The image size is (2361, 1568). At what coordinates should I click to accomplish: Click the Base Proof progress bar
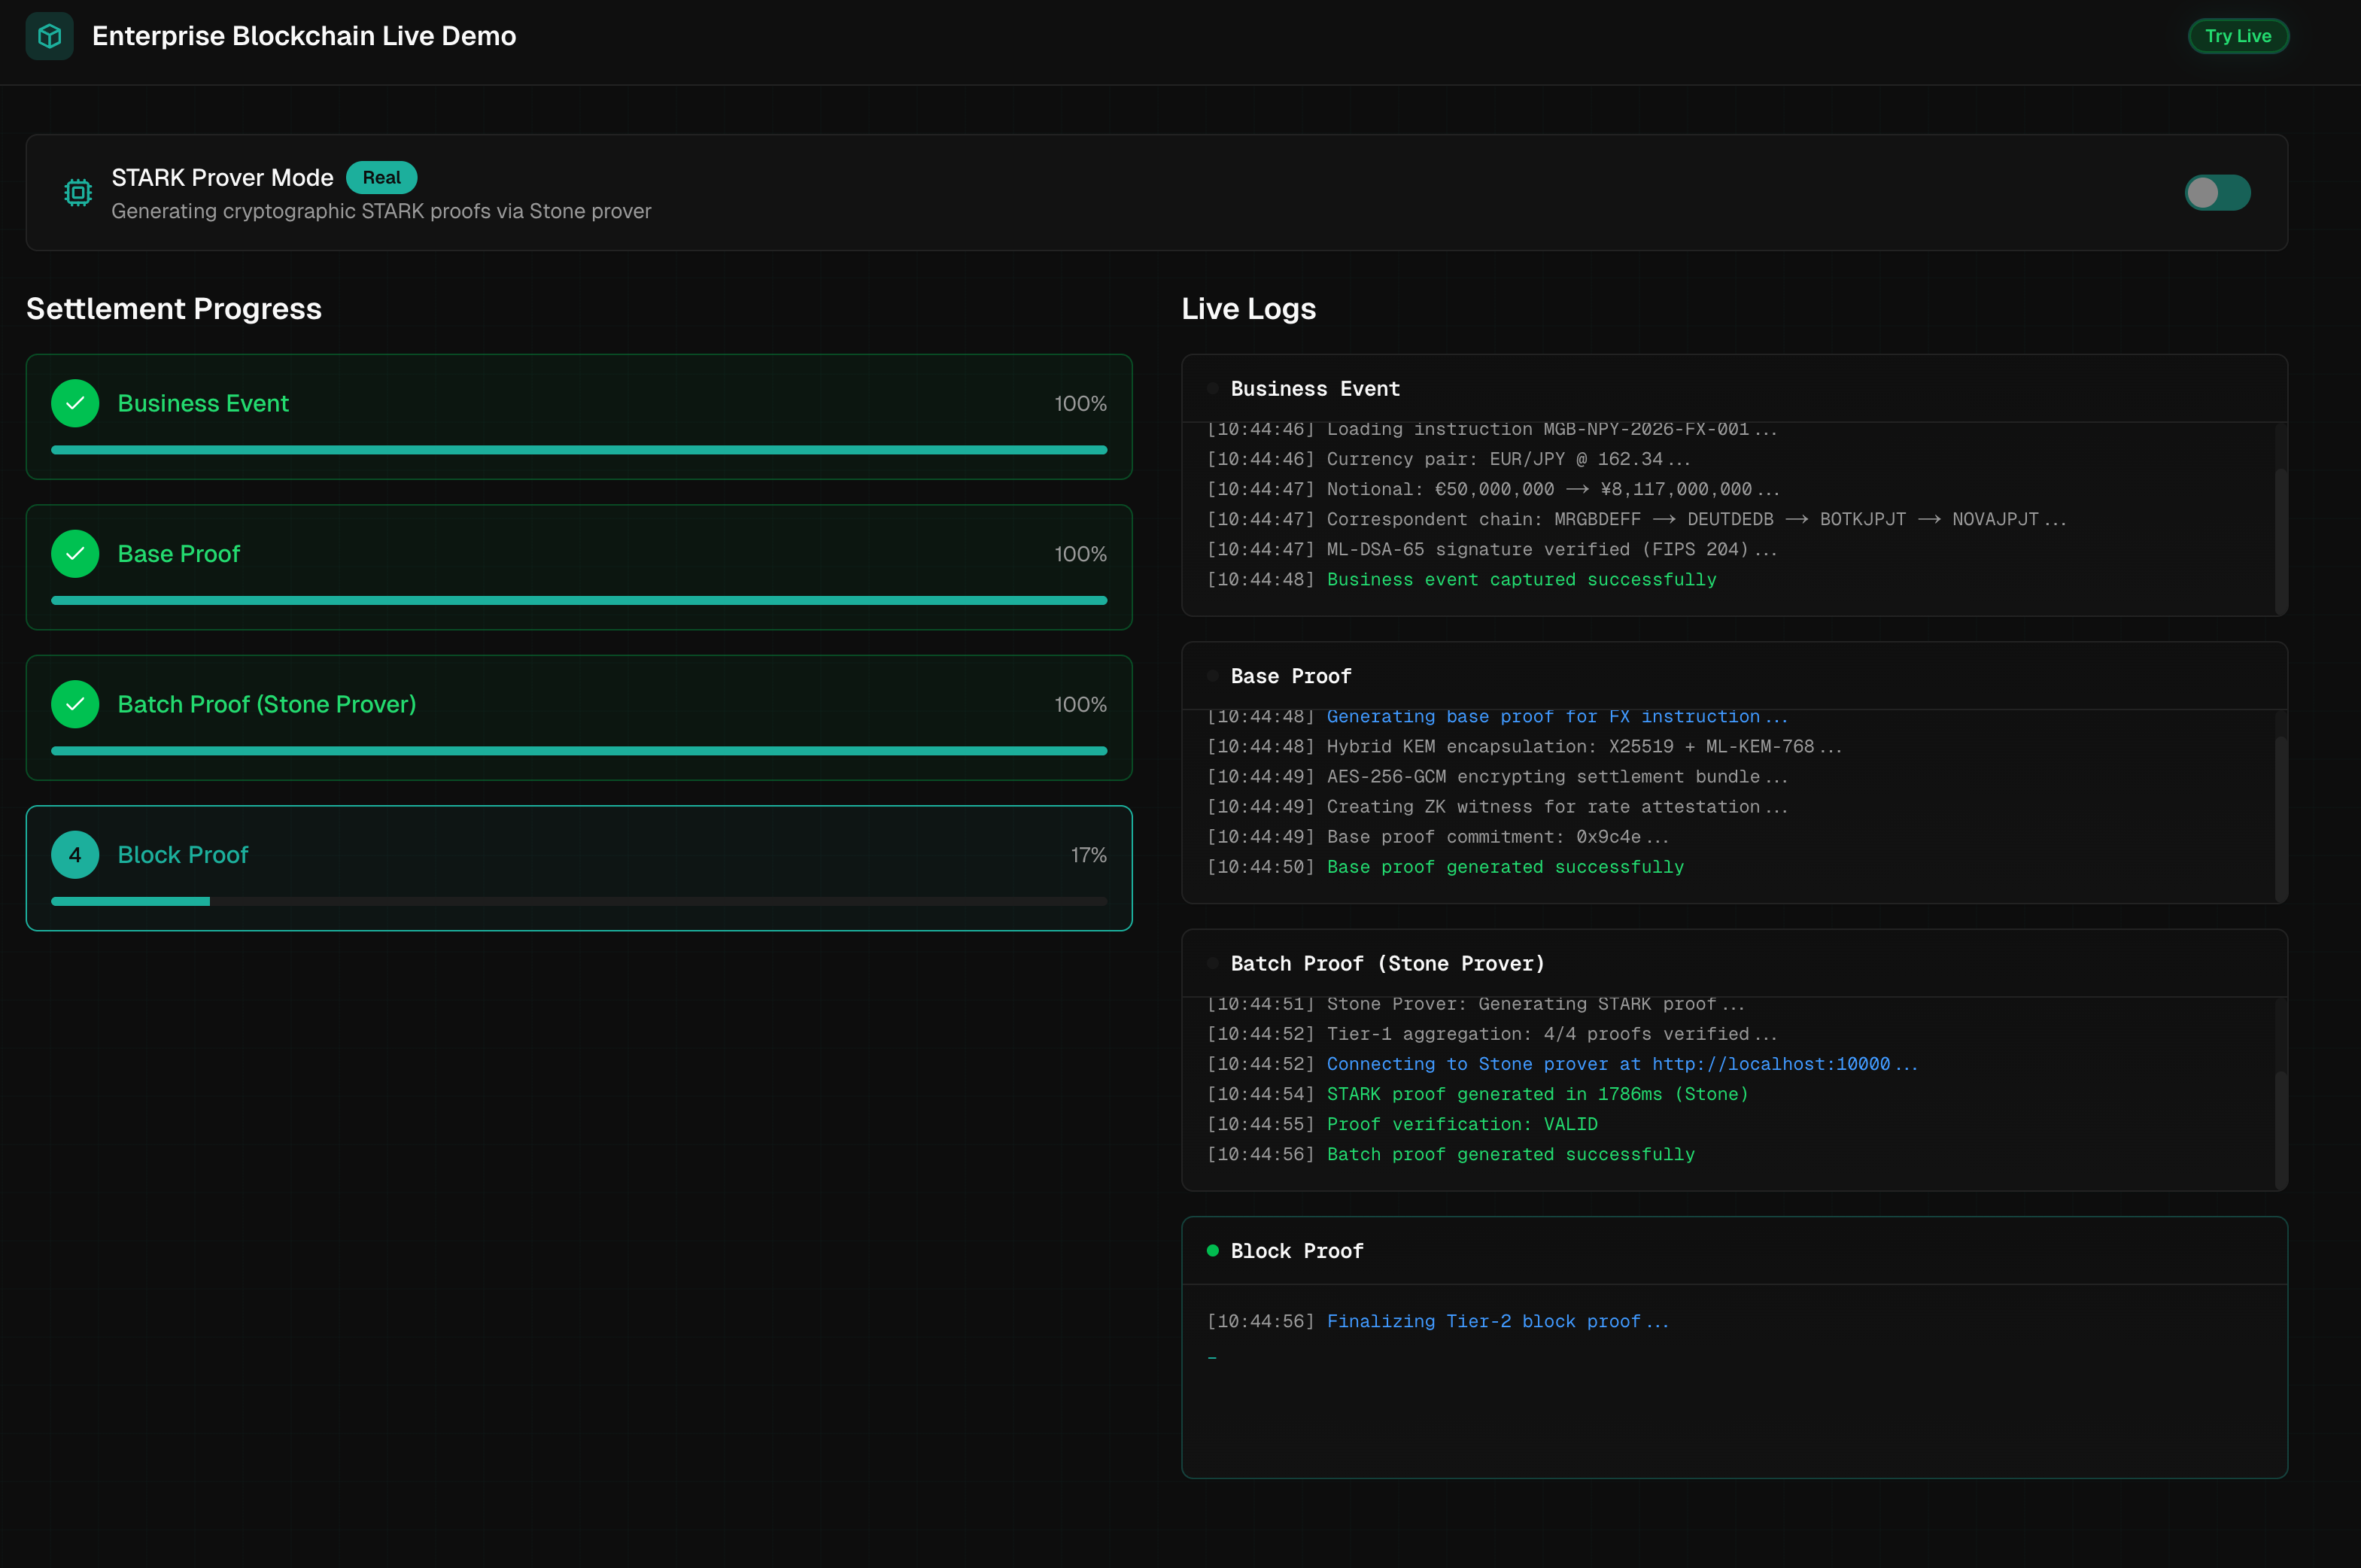point(579,600)
